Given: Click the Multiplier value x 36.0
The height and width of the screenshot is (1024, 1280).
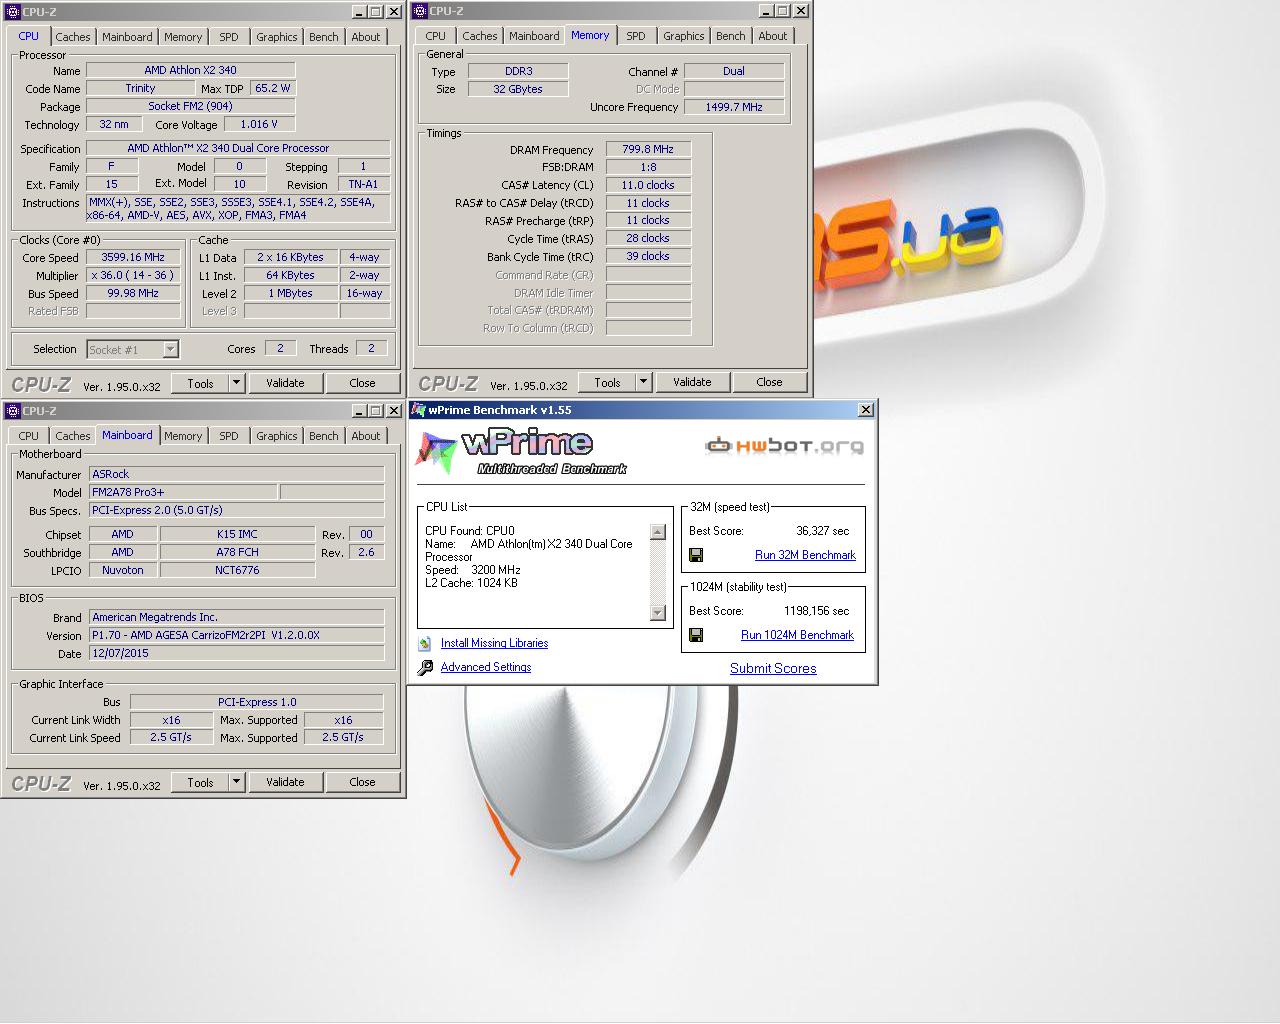Looking at the screenshot, I should point(133,275).
